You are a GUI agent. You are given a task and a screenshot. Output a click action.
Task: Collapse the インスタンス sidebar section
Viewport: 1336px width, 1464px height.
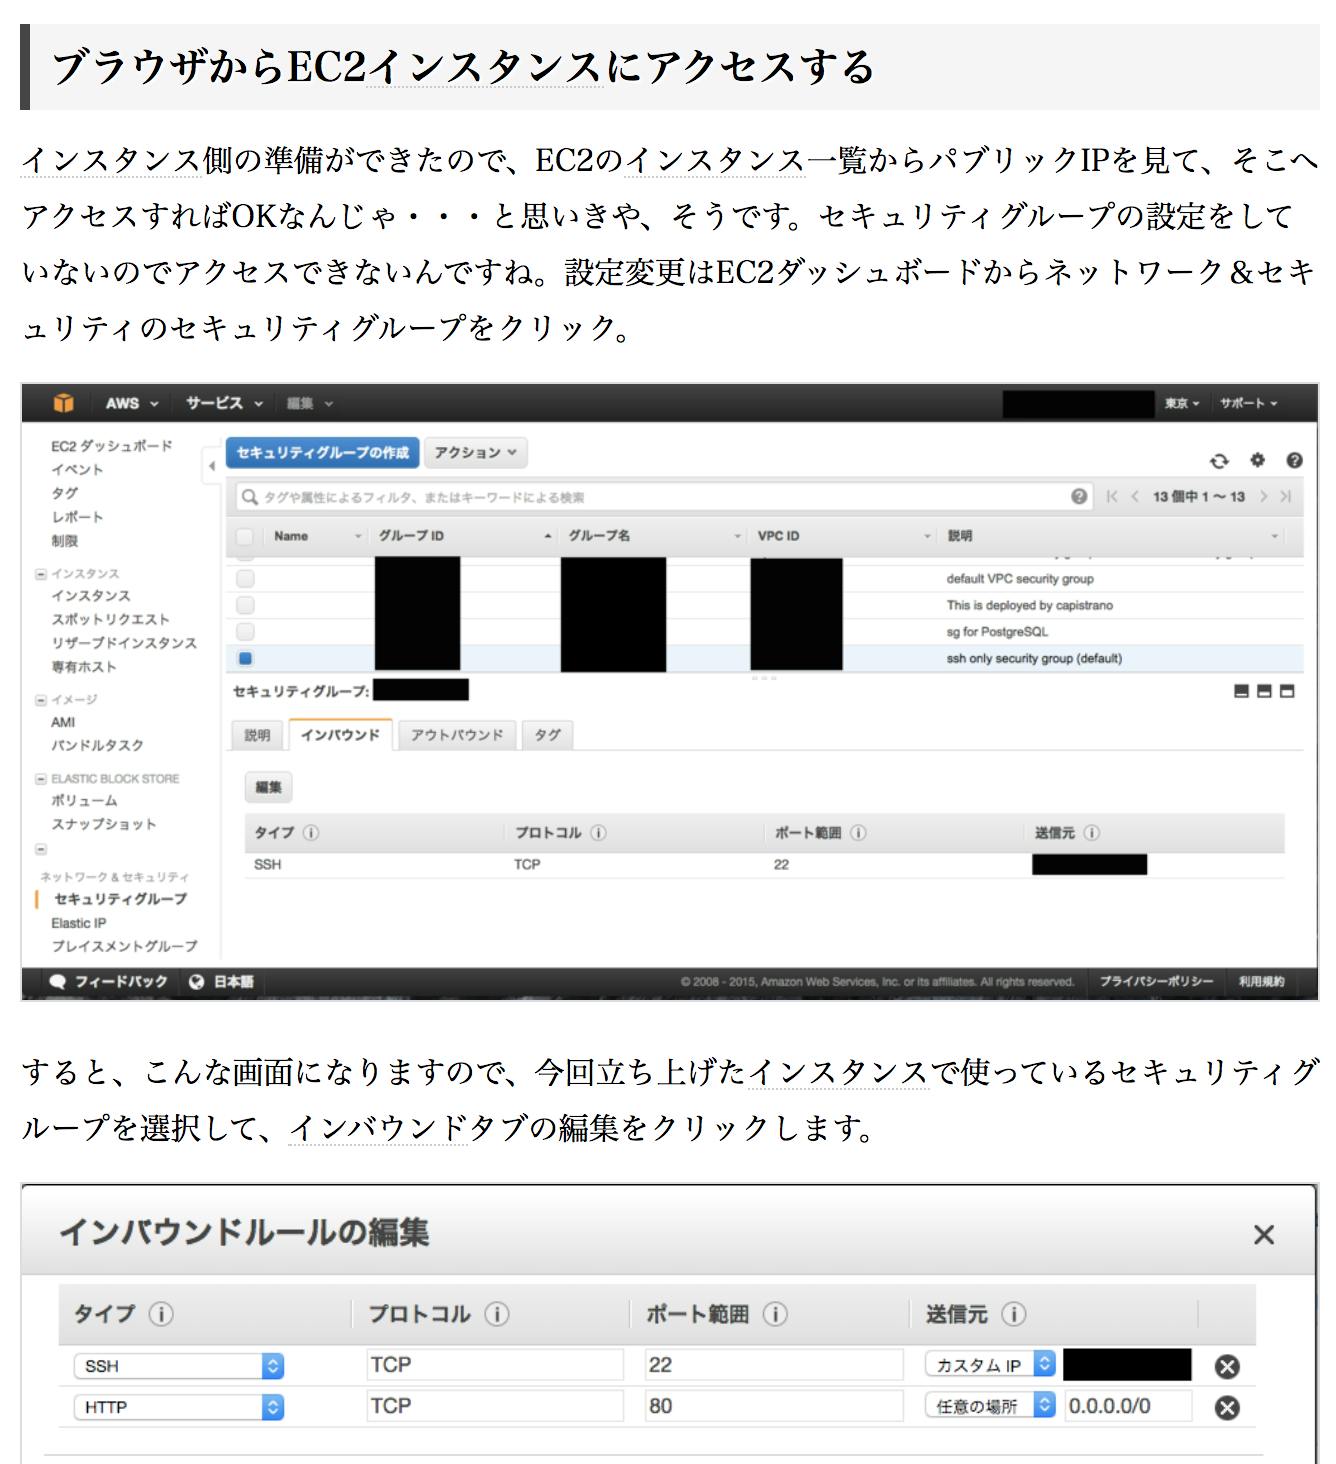tap(41, 574)
